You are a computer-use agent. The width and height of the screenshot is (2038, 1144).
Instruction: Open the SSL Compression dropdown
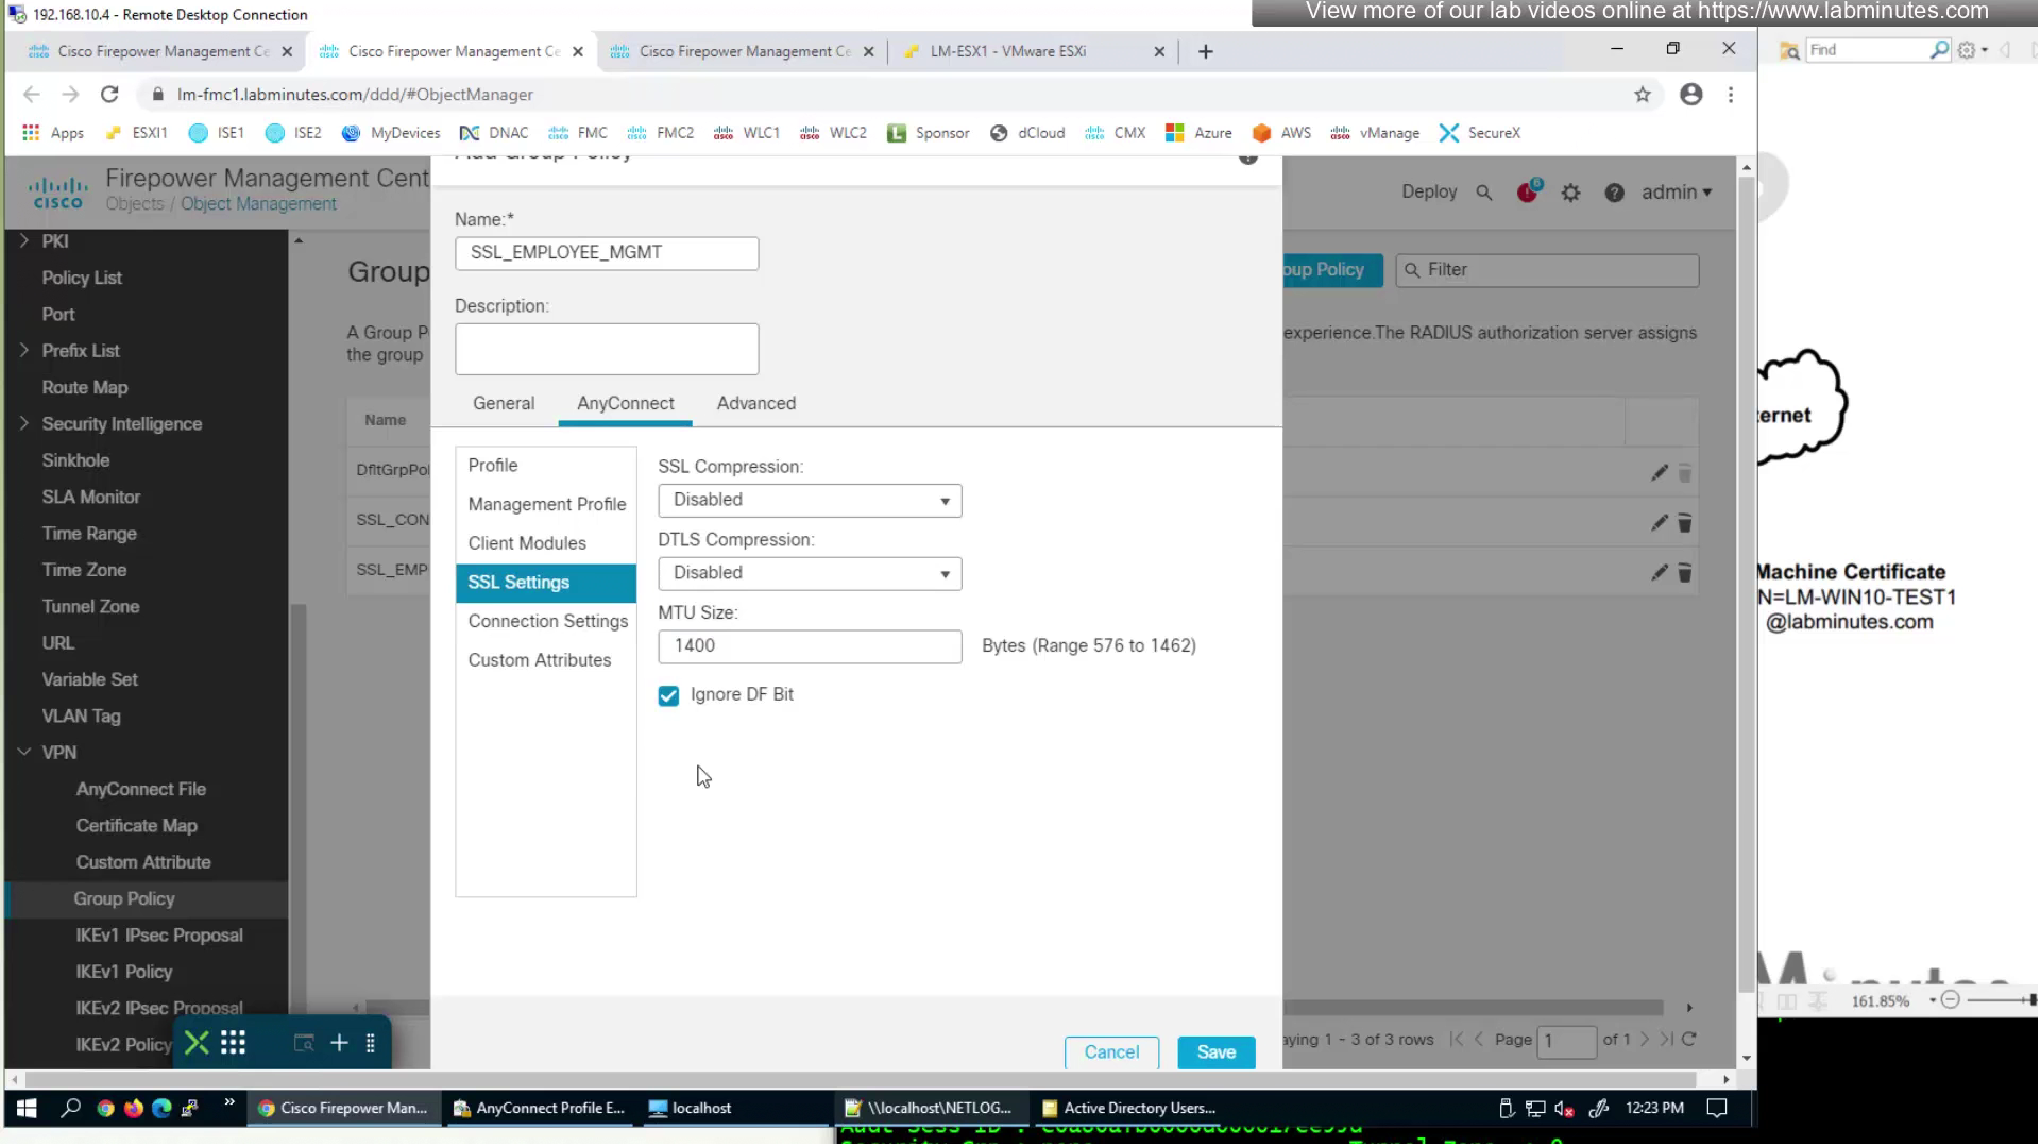[x=810, y=500]
